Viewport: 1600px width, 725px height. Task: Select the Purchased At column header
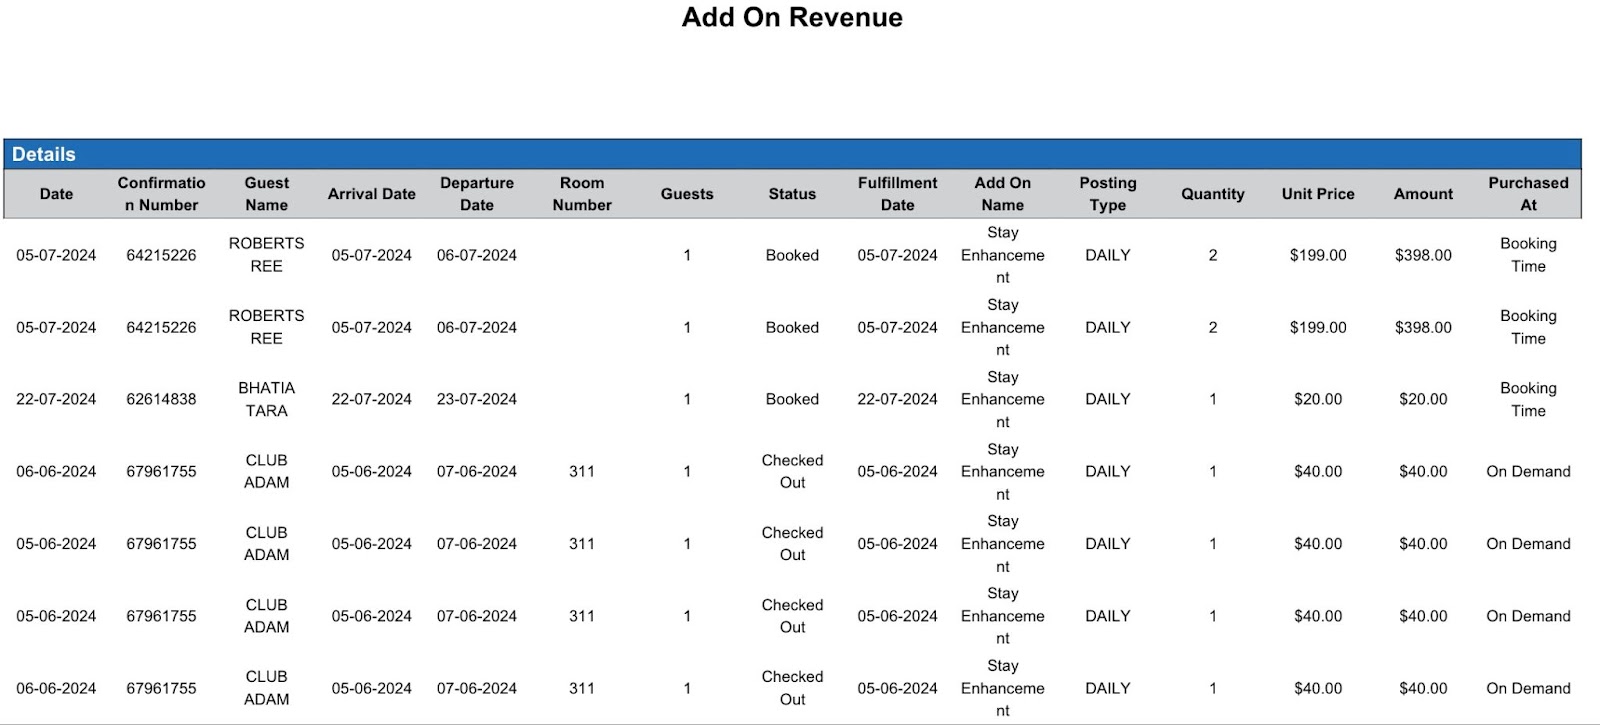tap(1528, 194)
